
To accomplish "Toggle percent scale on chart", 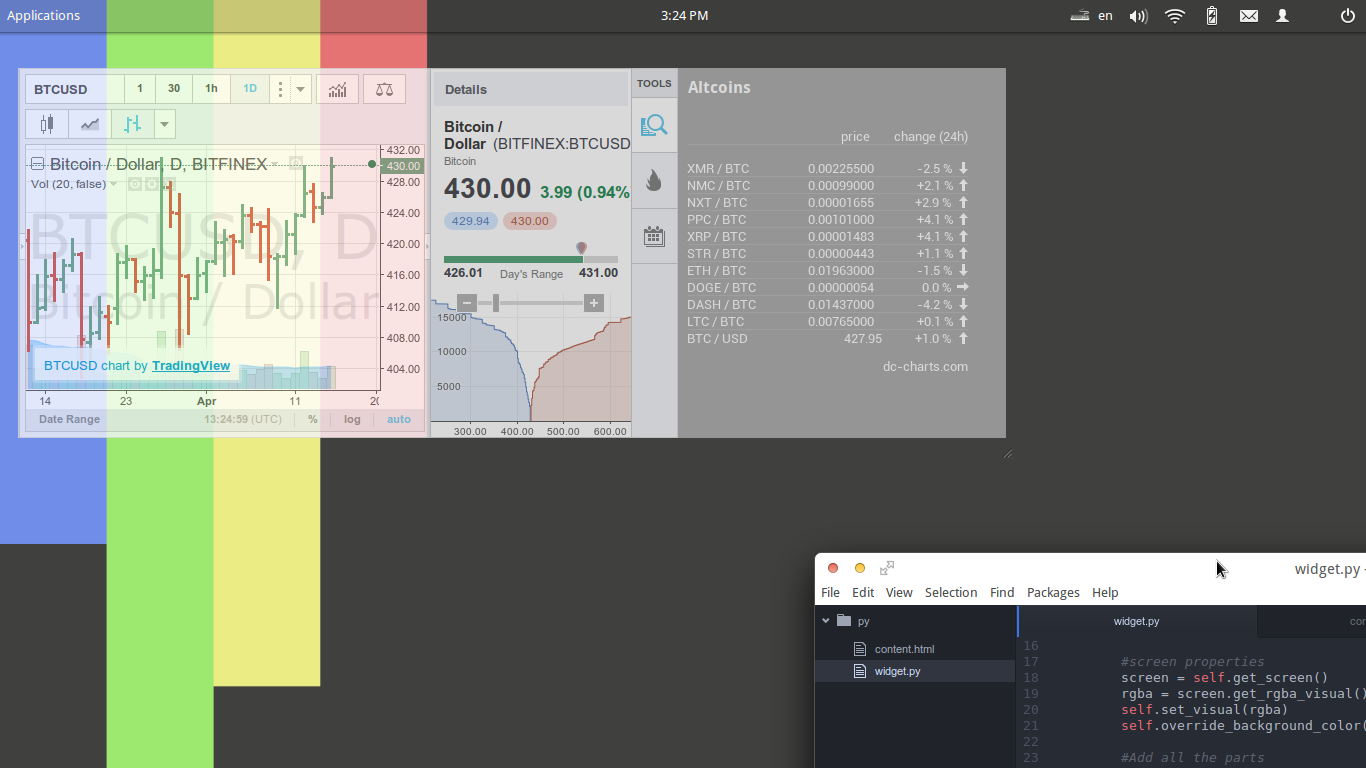I will coord(313,419).
